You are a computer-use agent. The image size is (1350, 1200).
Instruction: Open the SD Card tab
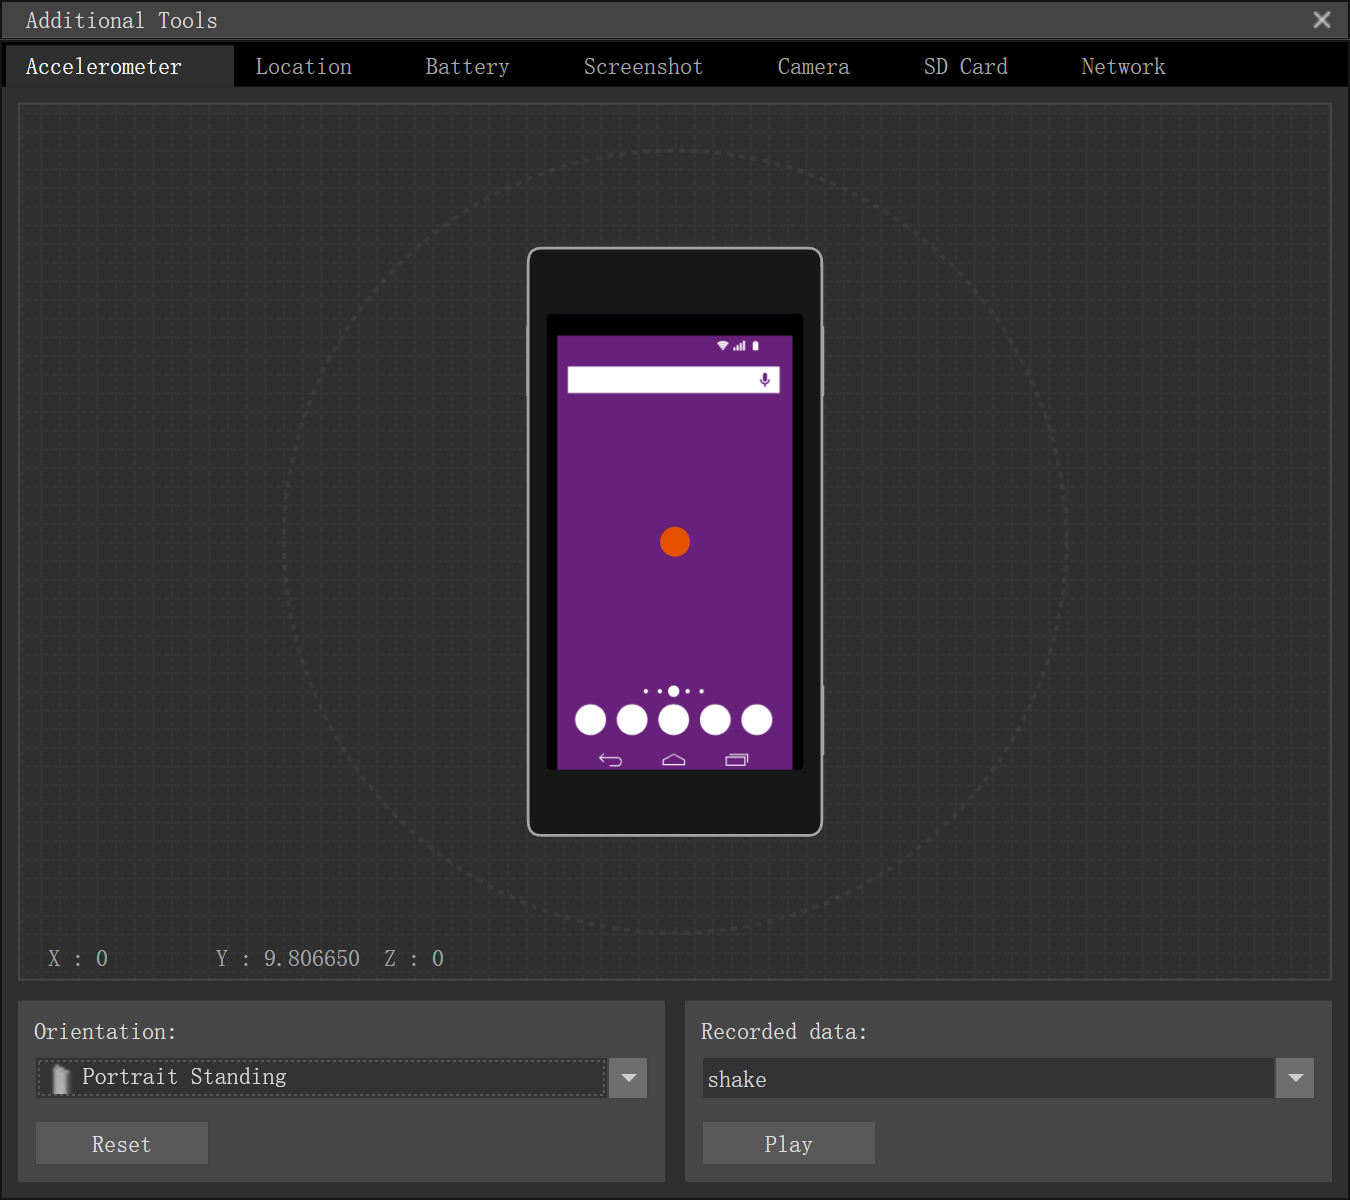coord(965,66)
